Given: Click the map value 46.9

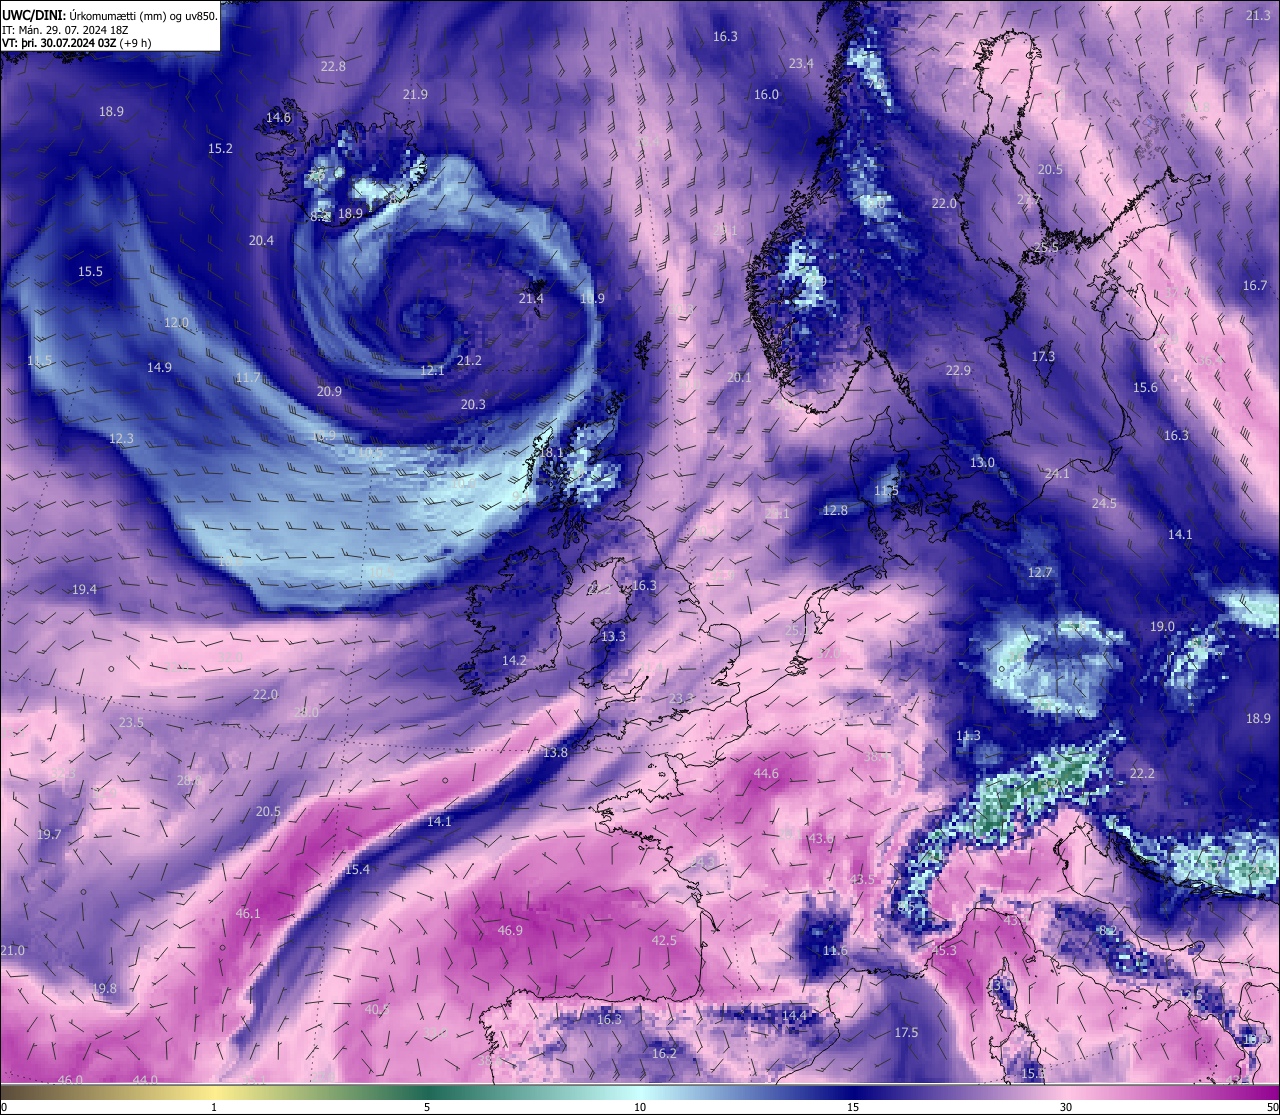Looking at the screenshot, I should (510, 931).
